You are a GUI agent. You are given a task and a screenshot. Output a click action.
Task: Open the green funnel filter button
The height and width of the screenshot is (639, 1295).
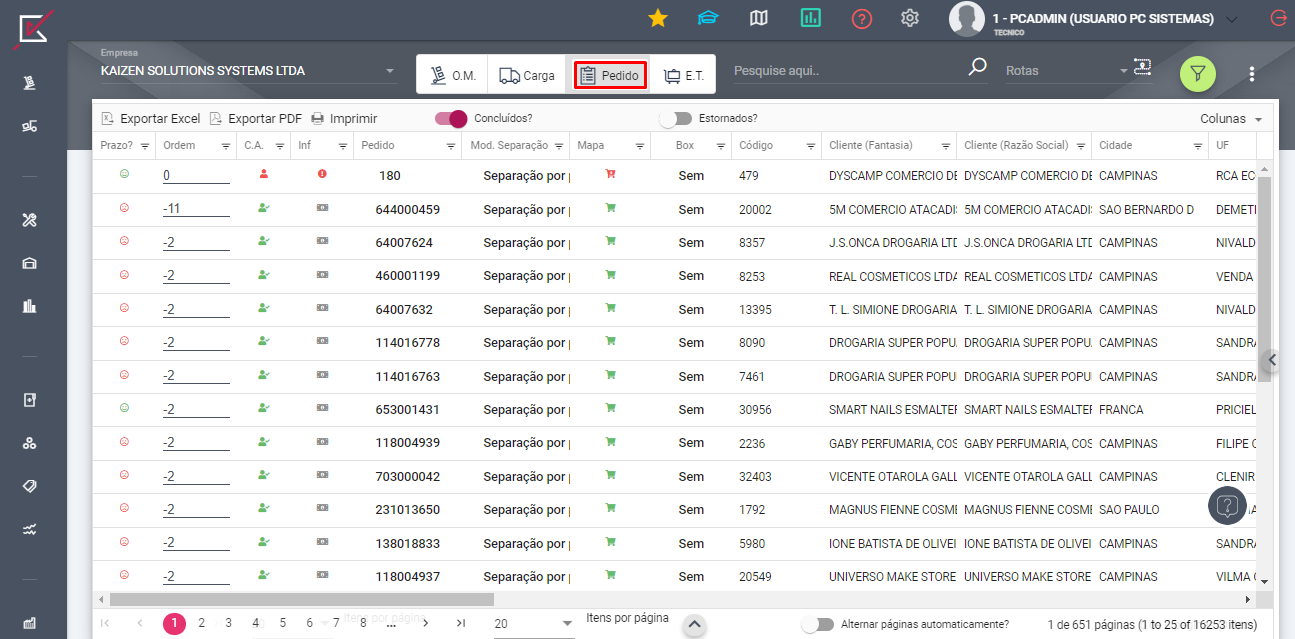(1198, 73)
